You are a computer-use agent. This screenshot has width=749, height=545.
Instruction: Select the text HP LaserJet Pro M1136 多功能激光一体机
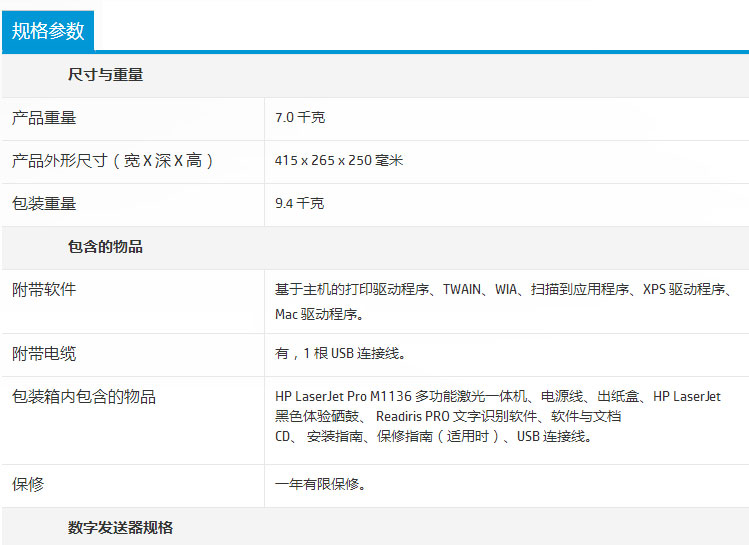401,396
